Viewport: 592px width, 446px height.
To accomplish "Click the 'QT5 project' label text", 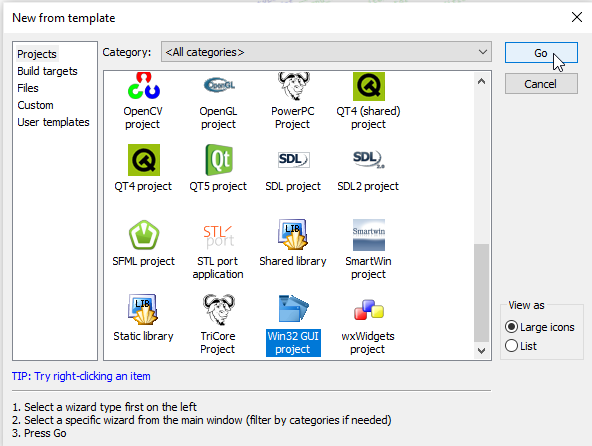I will pos(218,186).
